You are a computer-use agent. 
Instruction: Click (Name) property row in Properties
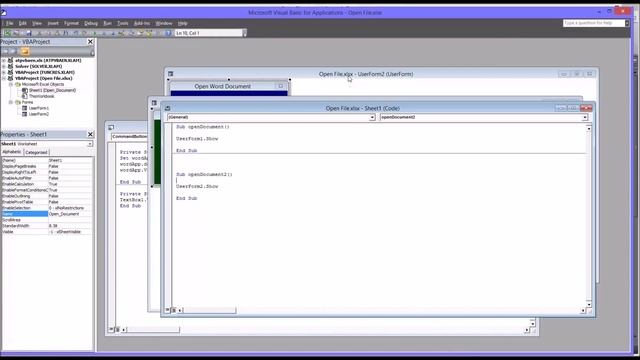point(47,160)
